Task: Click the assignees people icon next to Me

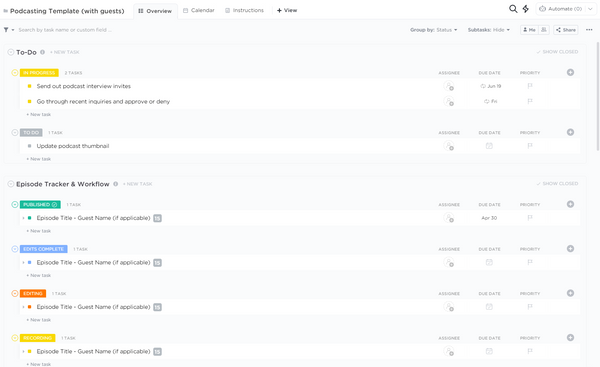Action: coord(544,30)
